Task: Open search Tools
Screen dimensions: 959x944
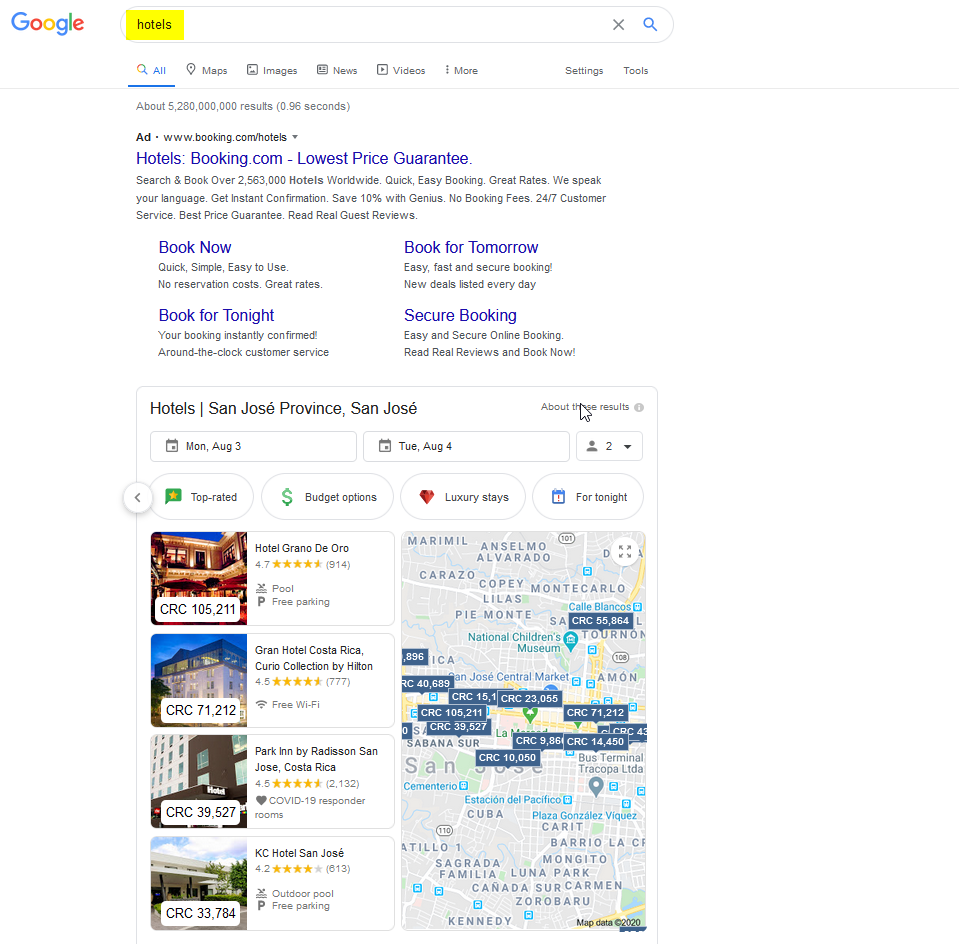Action: pos(635,70)
